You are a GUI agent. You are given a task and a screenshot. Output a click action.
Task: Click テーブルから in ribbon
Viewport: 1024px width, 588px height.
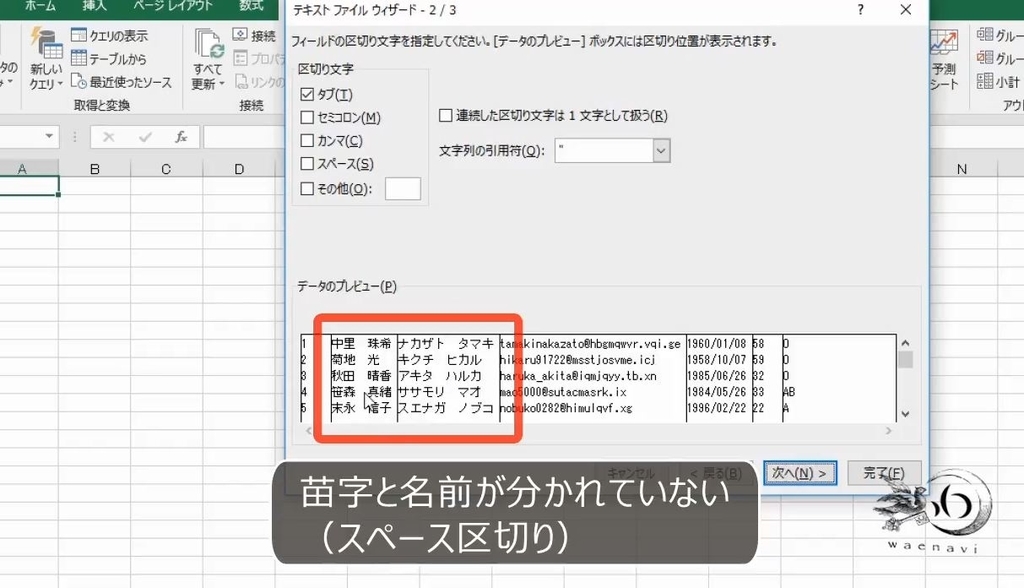tap(109, 59)
